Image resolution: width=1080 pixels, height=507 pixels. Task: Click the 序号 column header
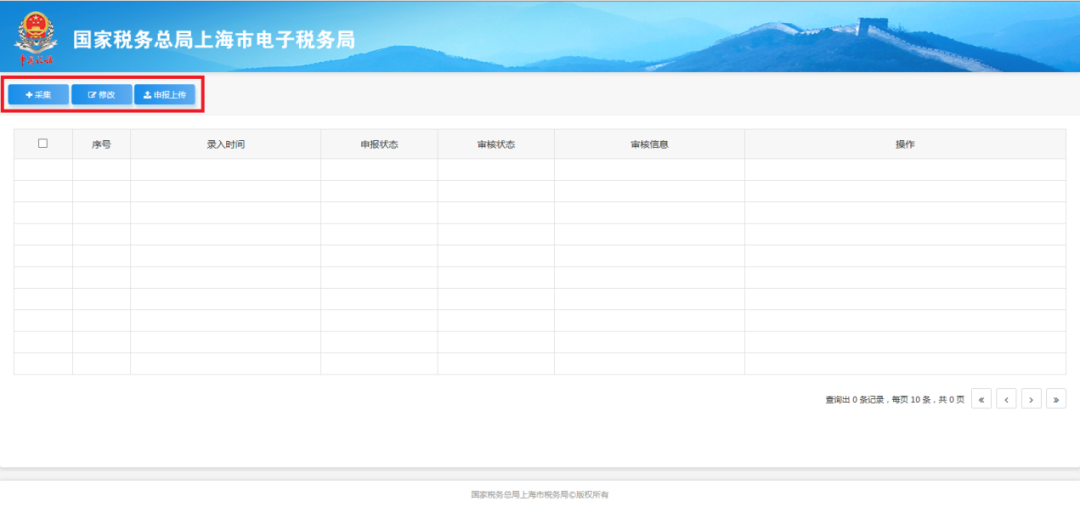[x=101, y=145]
